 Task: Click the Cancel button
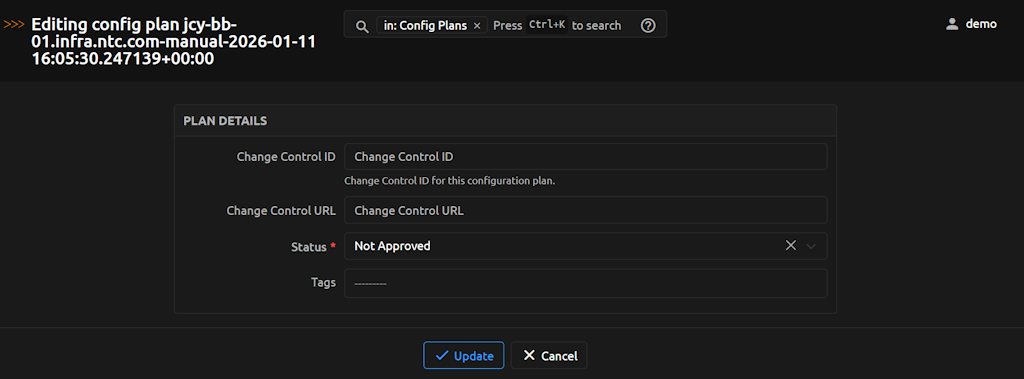[x=549, y=355]
